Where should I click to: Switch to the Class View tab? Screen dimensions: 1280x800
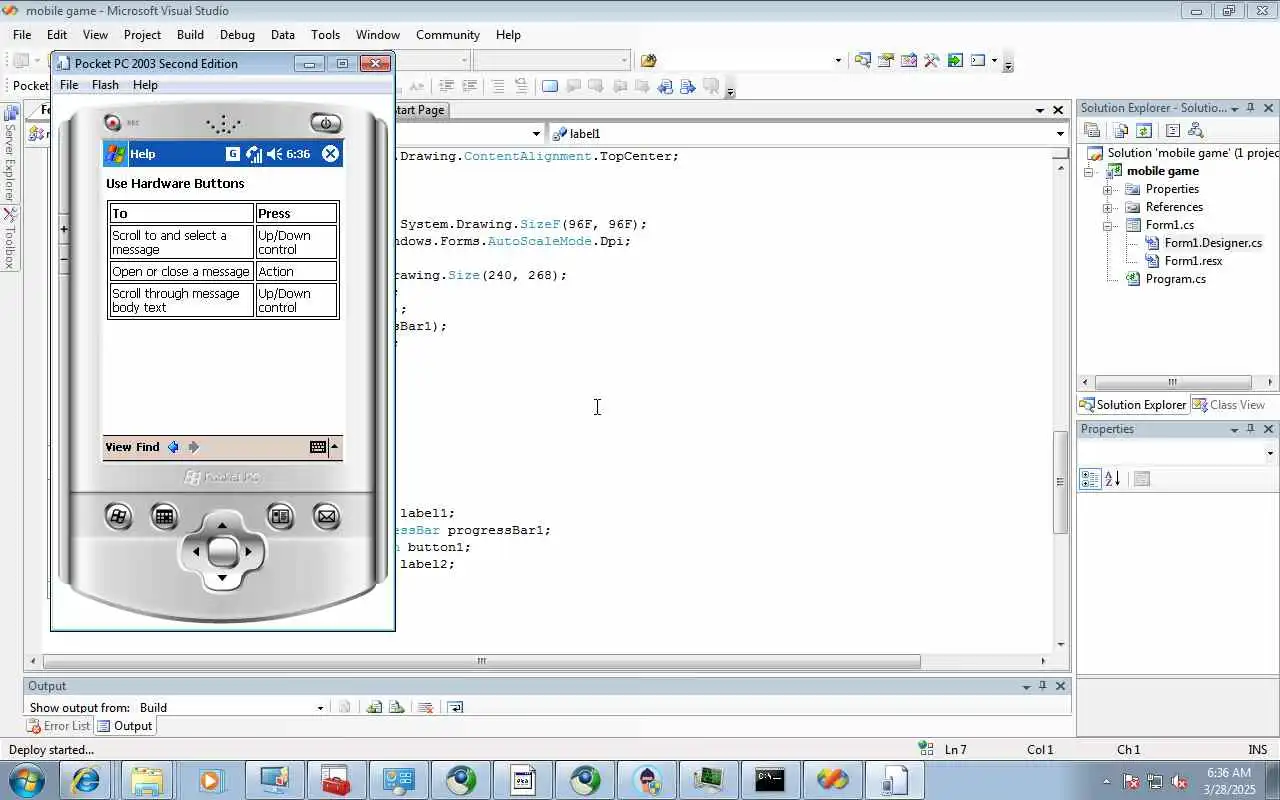pos(1229,405)
